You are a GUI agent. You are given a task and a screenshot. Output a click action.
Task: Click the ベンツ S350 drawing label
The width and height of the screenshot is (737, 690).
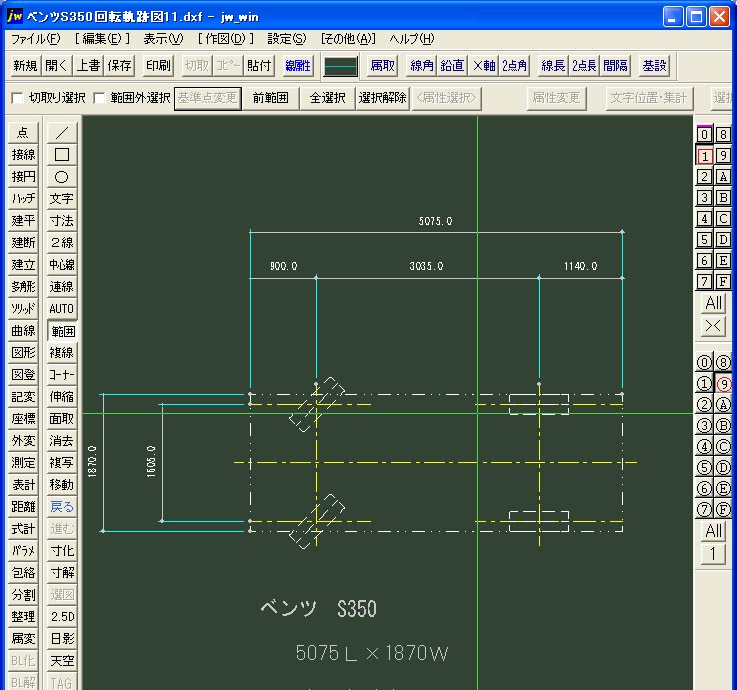(x=318, y=609)
